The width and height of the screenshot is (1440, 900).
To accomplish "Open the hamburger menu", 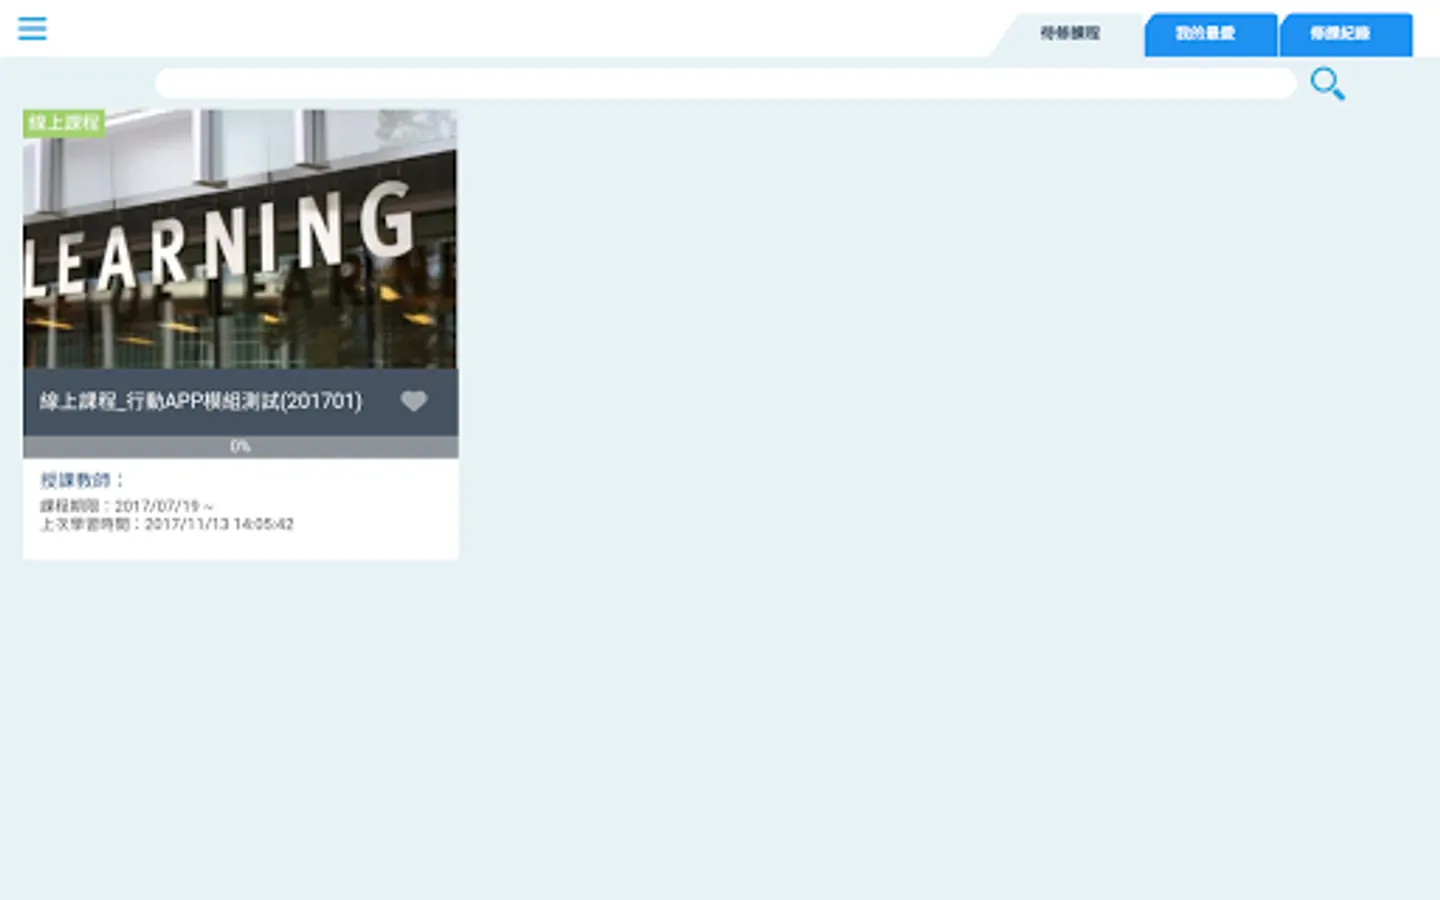I will click(x=32, y=28).
